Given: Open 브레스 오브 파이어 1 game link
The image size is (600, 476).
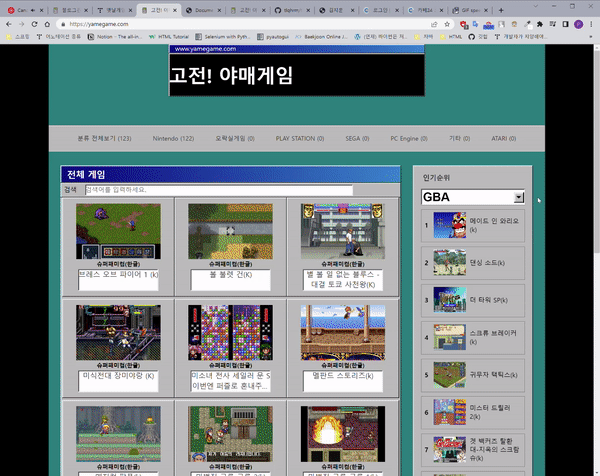Looking at the screenshot, I should click(117, 276).
